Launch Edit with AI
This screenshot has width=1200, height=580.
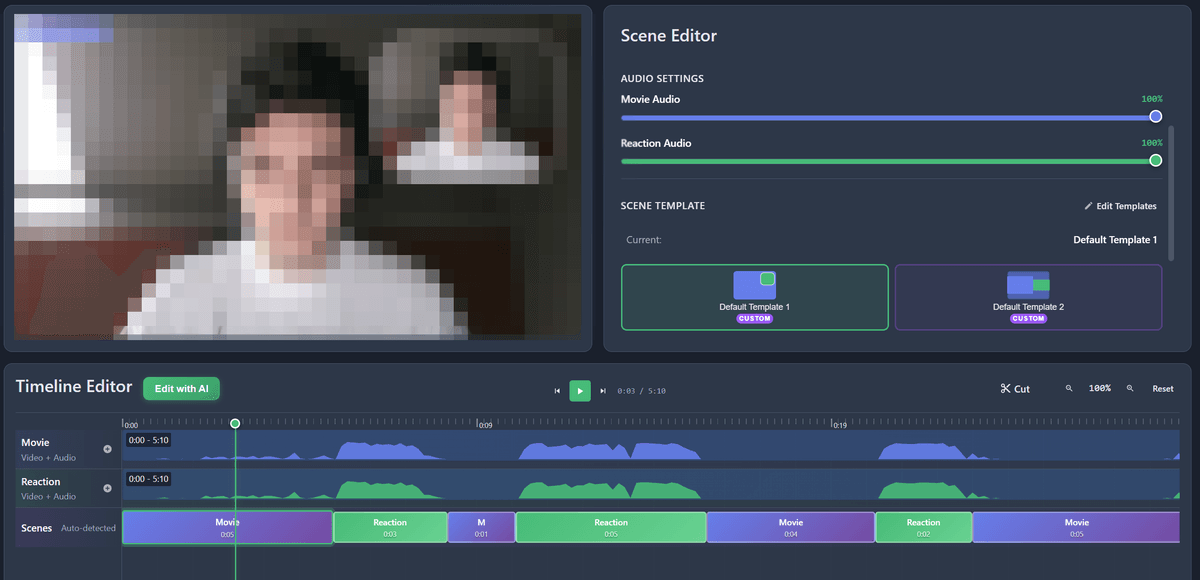(x=181, y=389)
